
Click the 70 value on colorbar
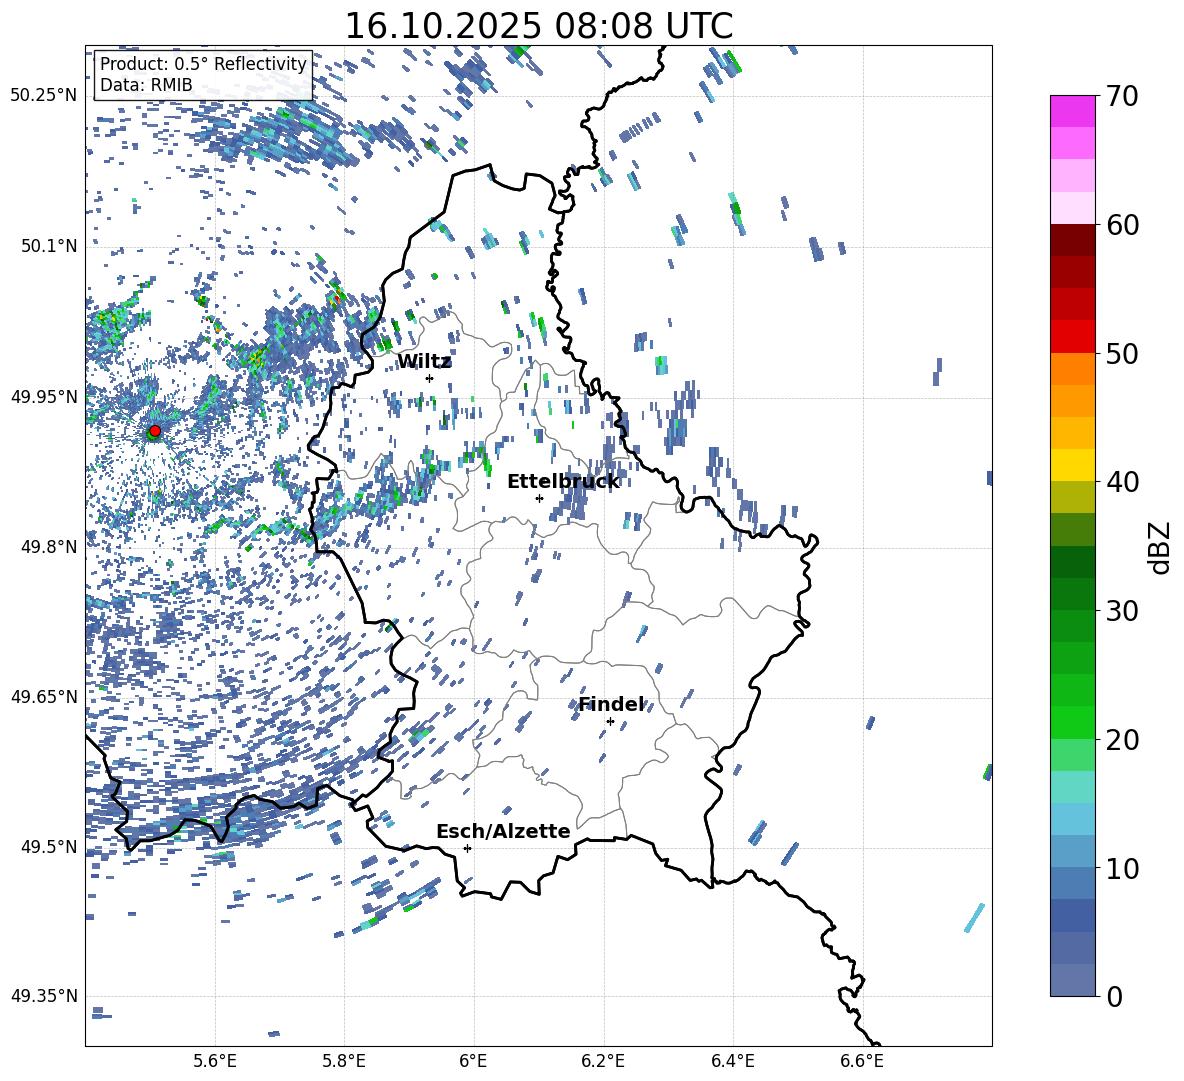pos(1122,96)
